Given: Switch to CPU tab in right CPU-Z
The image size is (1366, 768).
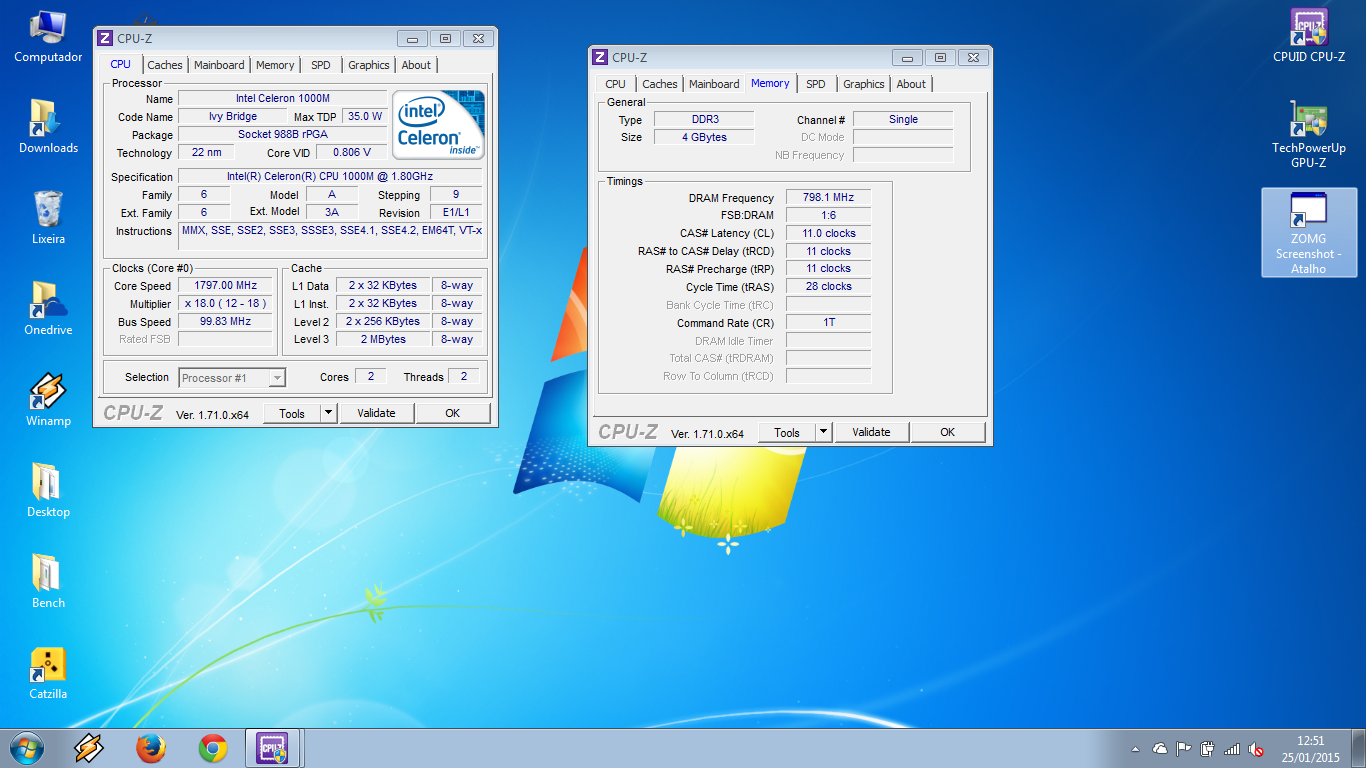Looking at the screenshot, I should [616, 84].
